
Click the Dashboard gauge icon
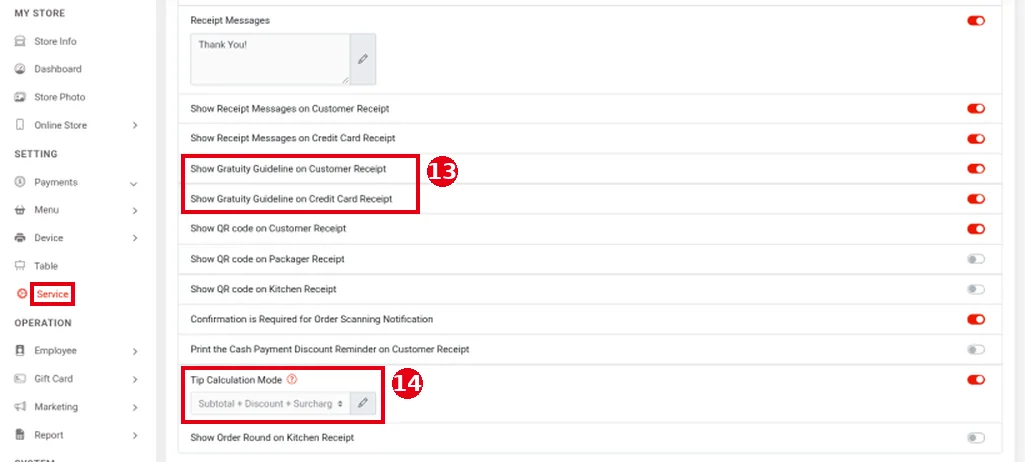click(x=20, y=69)
